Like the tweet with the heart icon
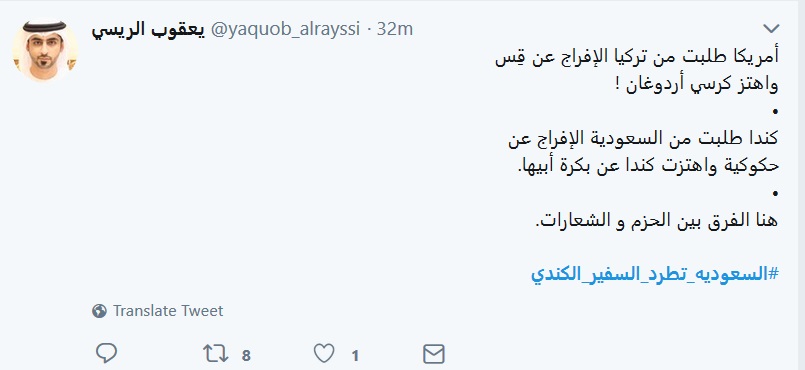The image size is (805, 370). coord(324,354)
